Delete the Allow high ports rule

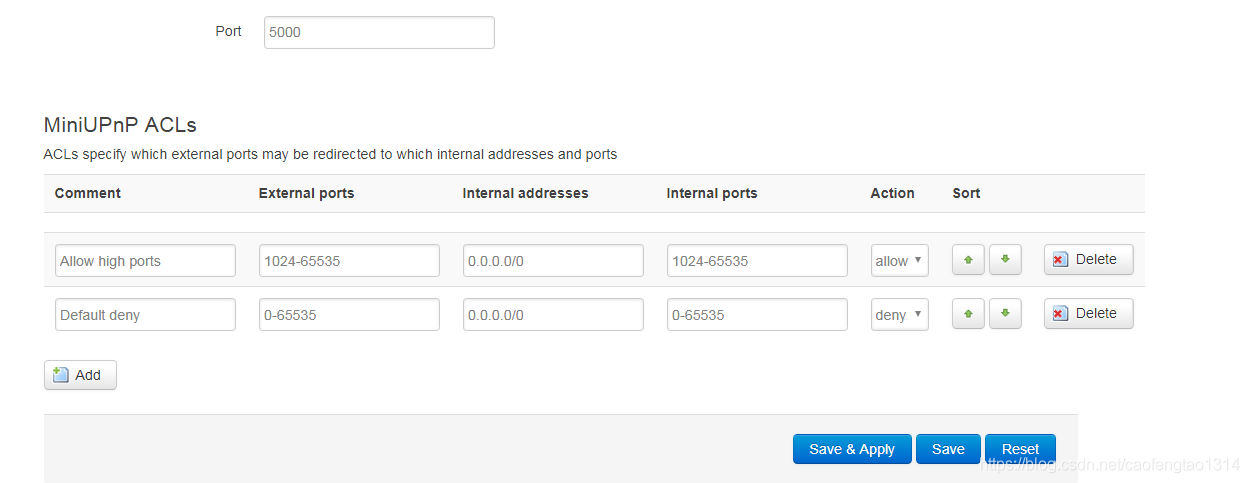[x=1088, y=260]
